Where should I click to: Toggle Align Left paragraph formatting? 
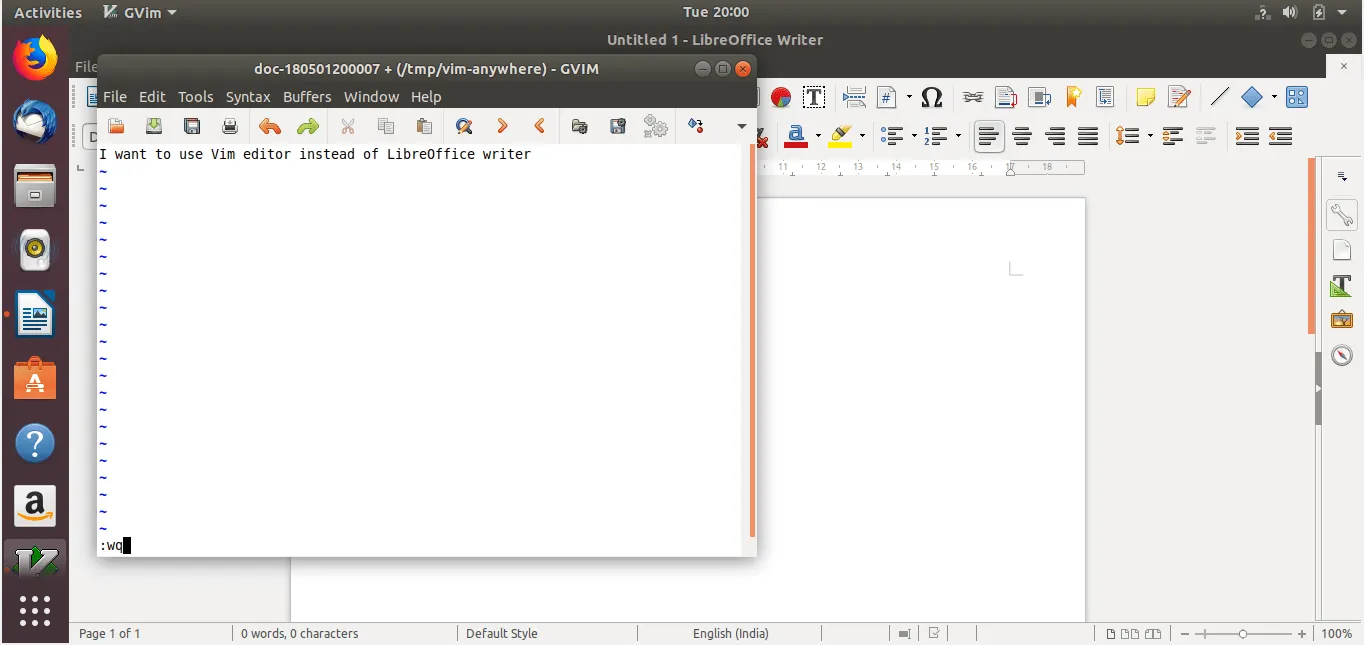[x=989, y=135]
